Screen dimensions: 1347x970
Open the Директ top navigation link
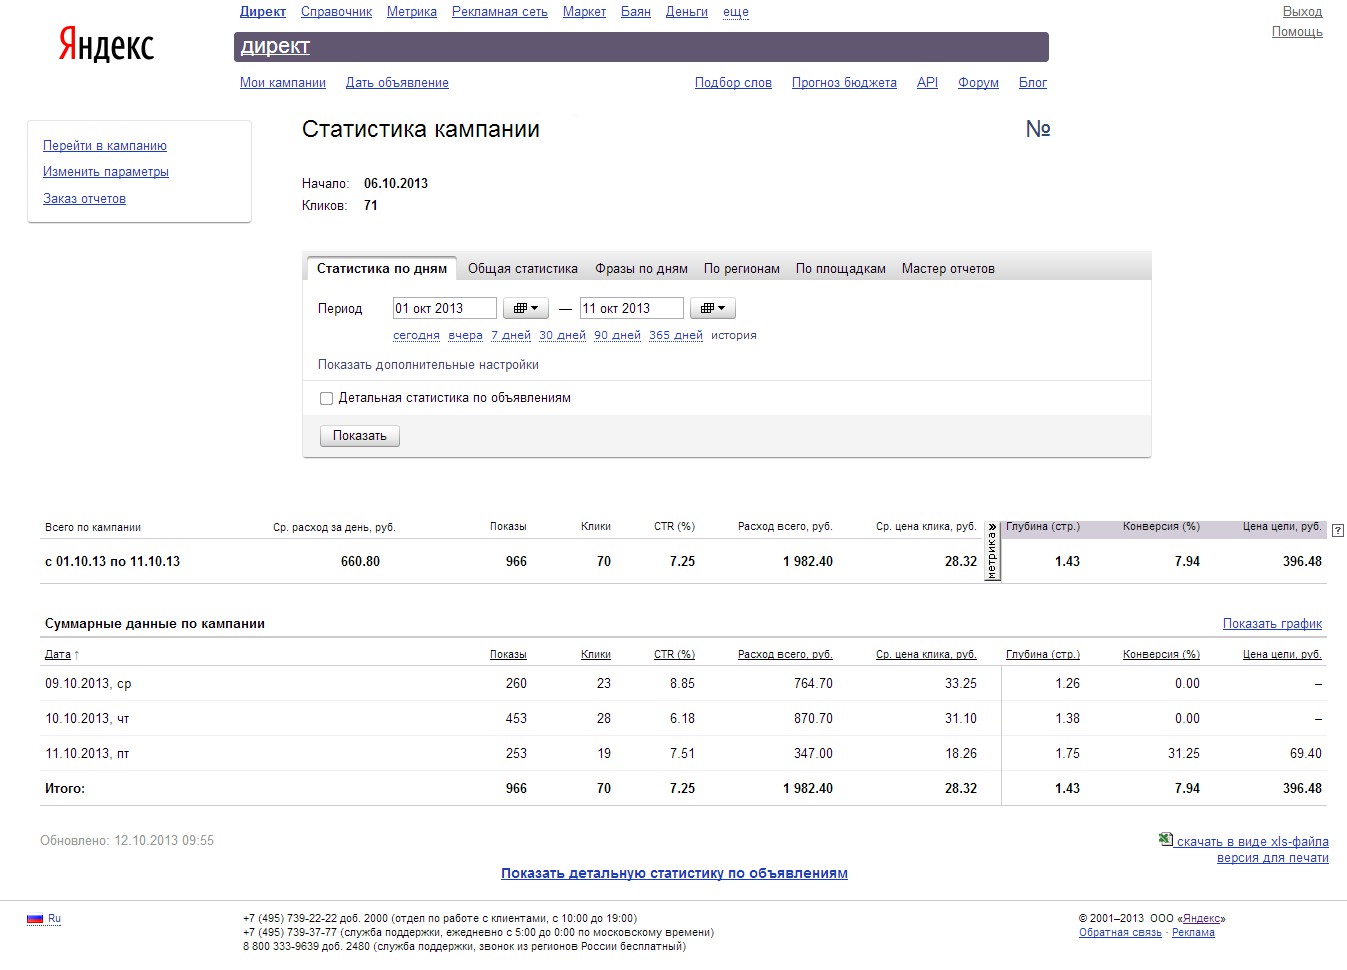point(263,12)
